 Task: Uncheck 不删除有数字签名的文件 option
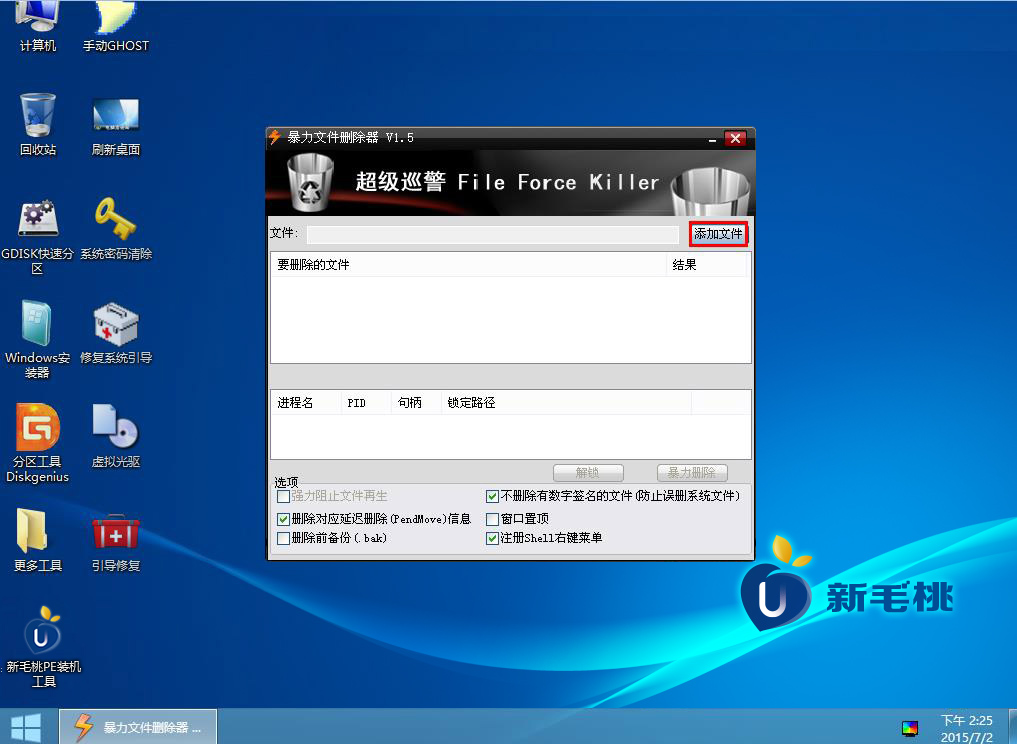click(492, 497)
